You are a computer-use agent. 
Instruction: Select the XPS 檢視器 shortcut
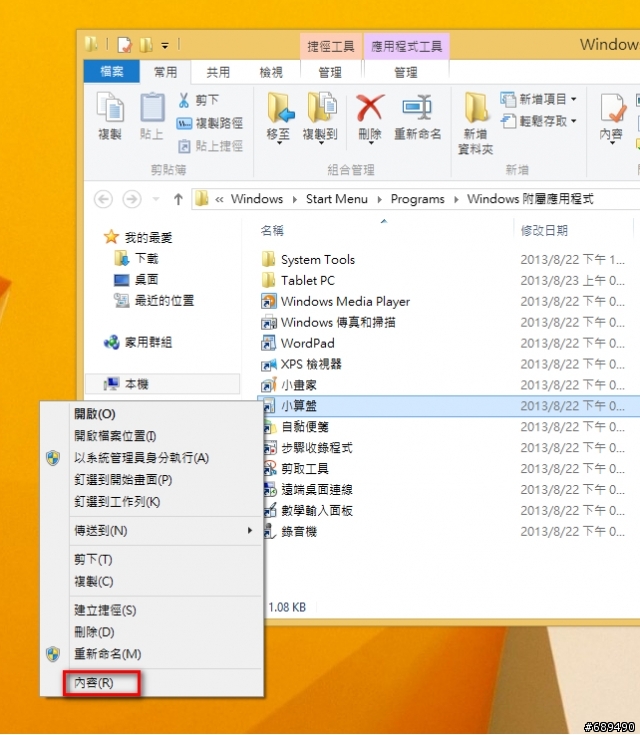click(301, 364)
